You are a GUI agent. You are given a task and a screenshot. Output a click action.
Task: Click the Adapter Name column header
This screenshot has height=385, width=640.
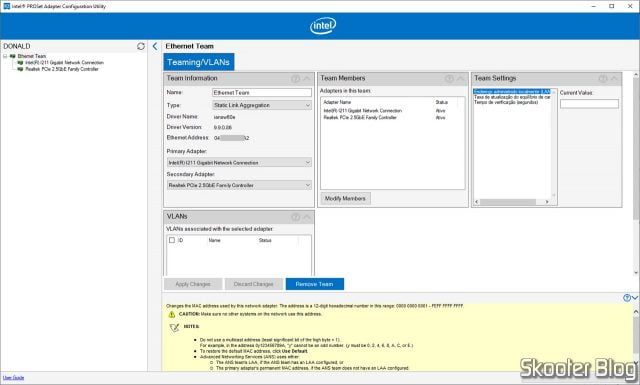click(337, 102)
